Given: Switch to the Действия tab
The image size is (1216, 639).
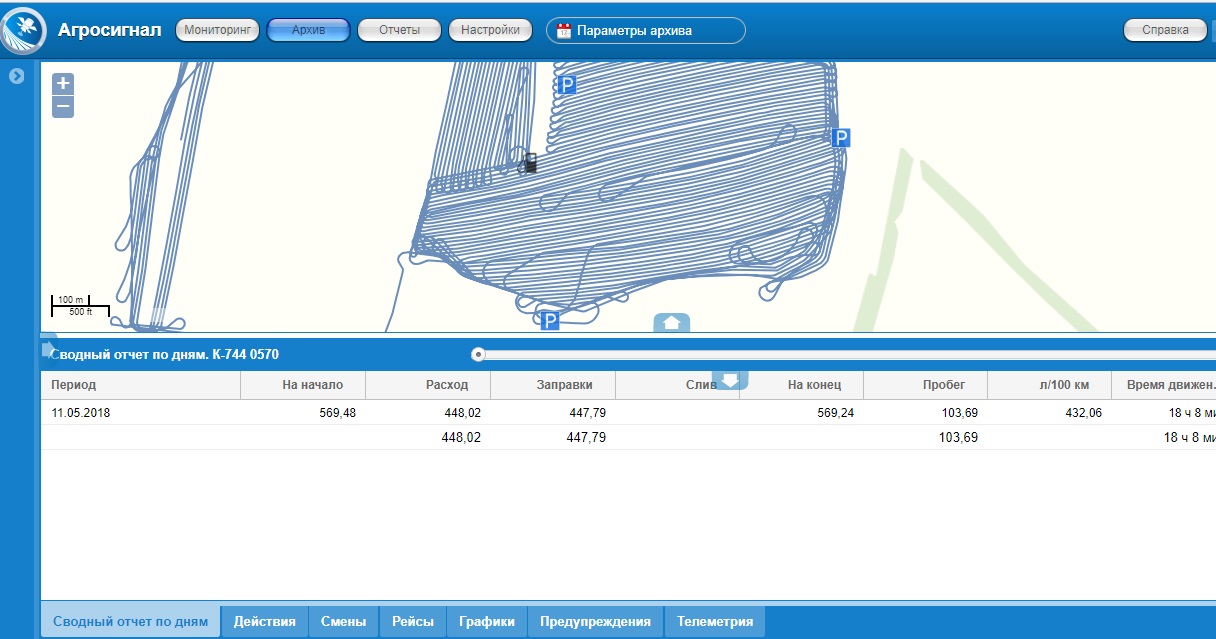Looking at the screenshot, I should [x=264, y=621].
